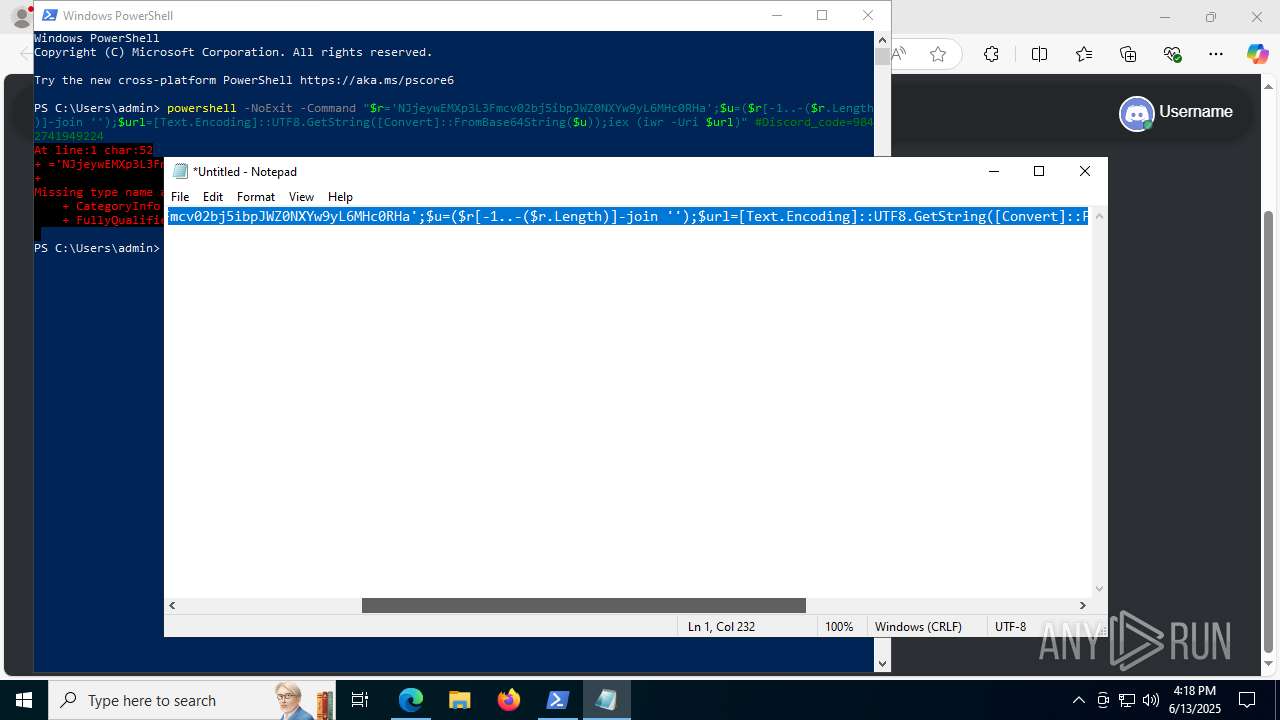Click the Edge profile avatar icon
Viewport: 1280px width, 720px height.
tap(21, 17)
